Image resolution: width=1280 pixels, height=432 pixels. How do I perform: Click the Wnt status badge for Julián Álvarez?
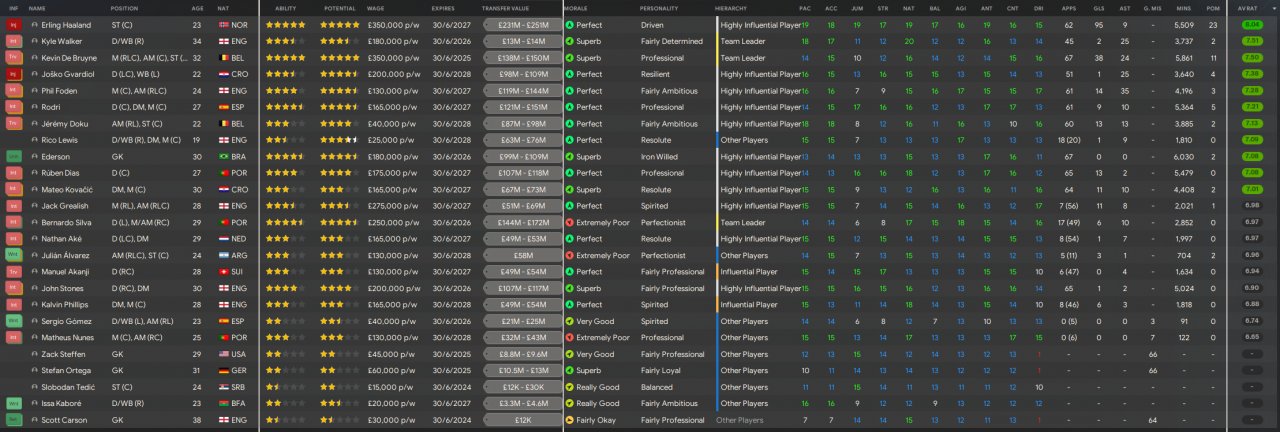pos(14,255)
